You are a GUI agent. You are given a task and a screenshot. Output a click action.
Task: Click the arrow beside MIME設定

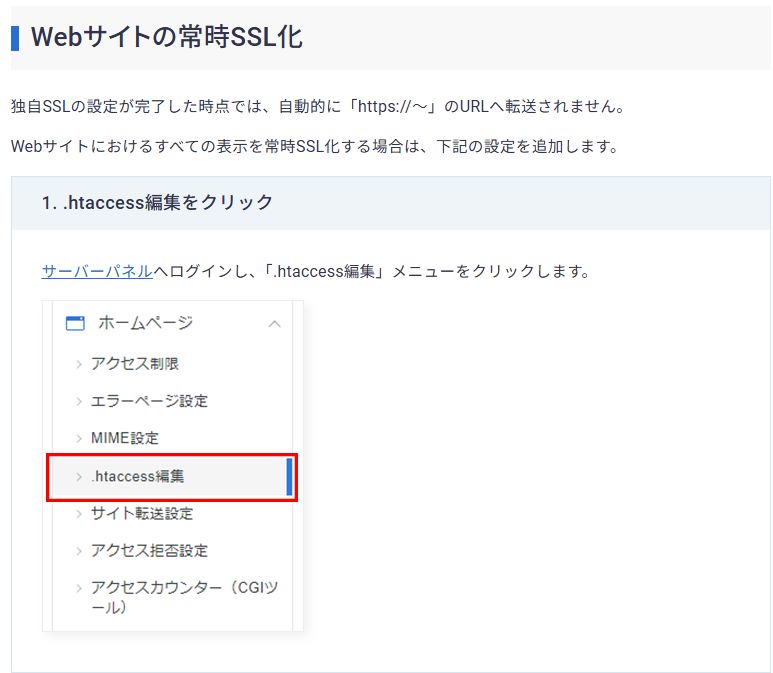coord(79,438)
